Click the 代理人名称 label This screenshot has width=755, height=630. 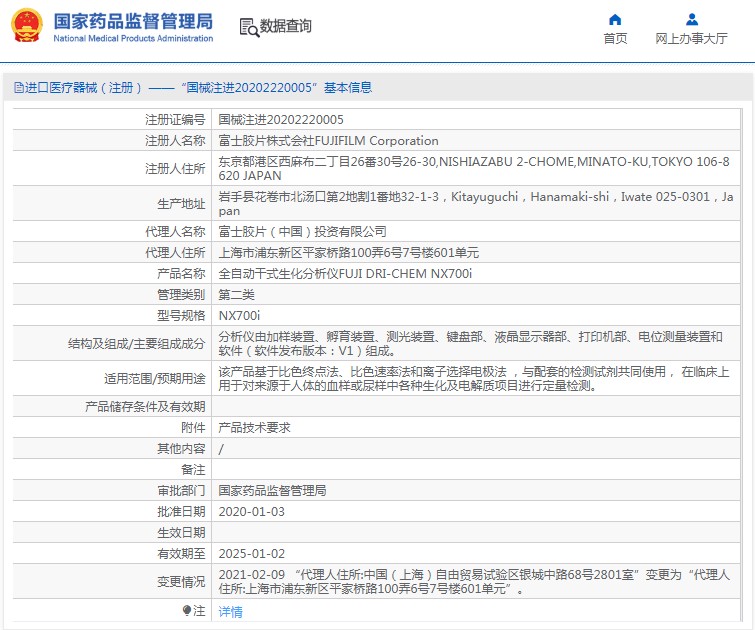175,232
